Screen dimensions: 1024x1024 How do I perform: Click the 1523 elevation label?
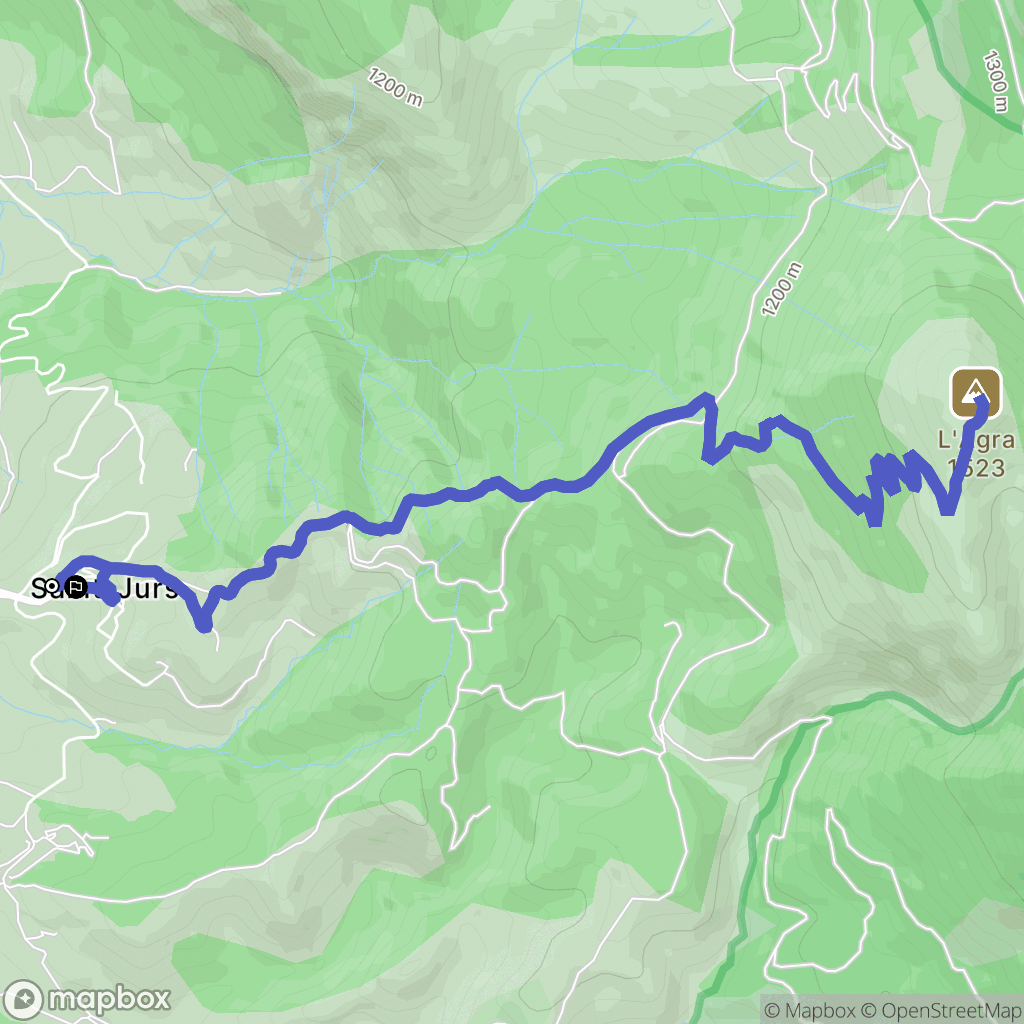[x=976, y=468]
